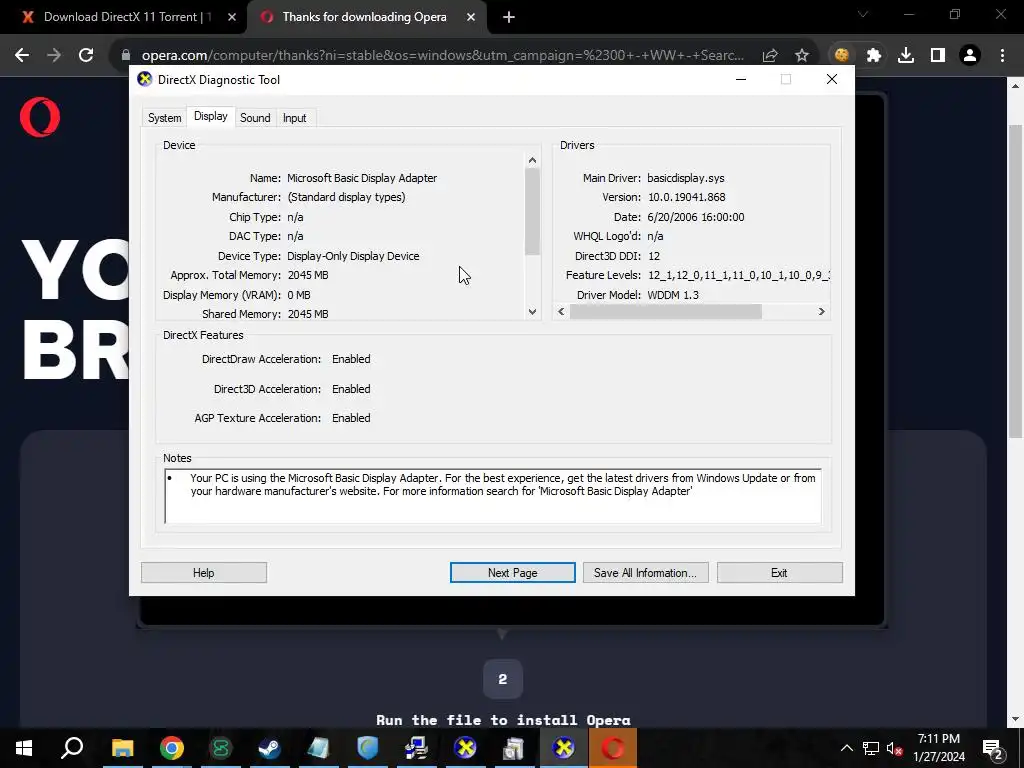Click Drivers panel scroll left arrow
This screenshot has width=1024, height=768.
pyautogui.click(x=562, y=312)
